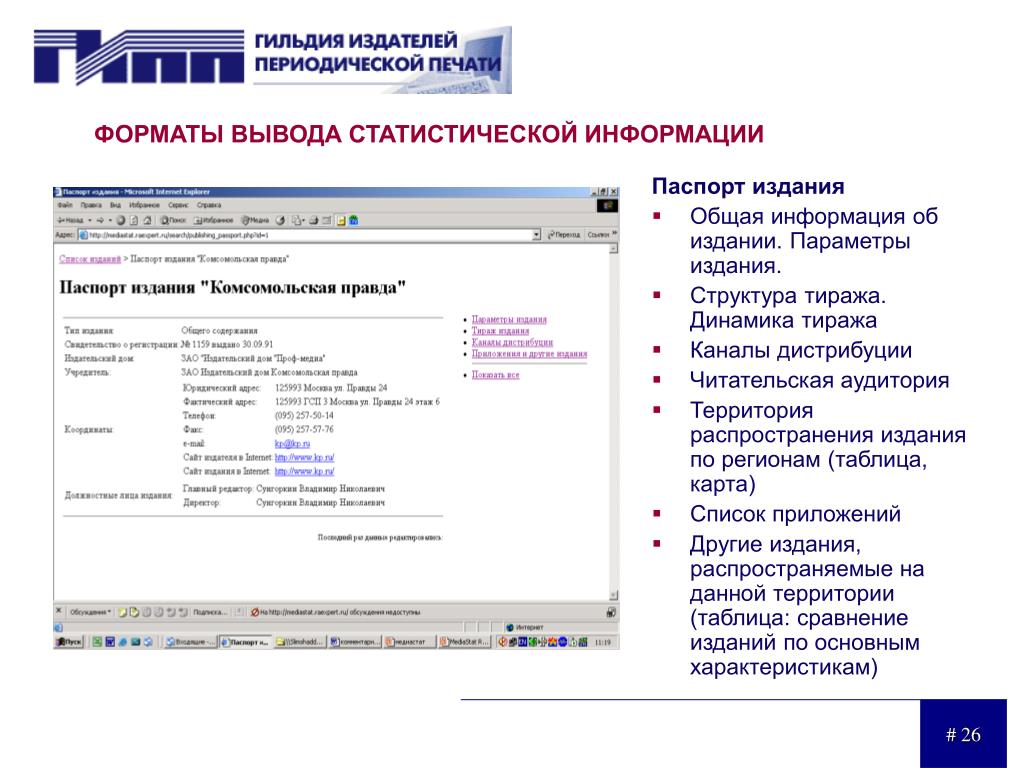Viewport: 1024px width, 768px height.
Task: Click the 'Сунгоркин Владимир Николаевич' editor name
Action: tap(320, 488)
